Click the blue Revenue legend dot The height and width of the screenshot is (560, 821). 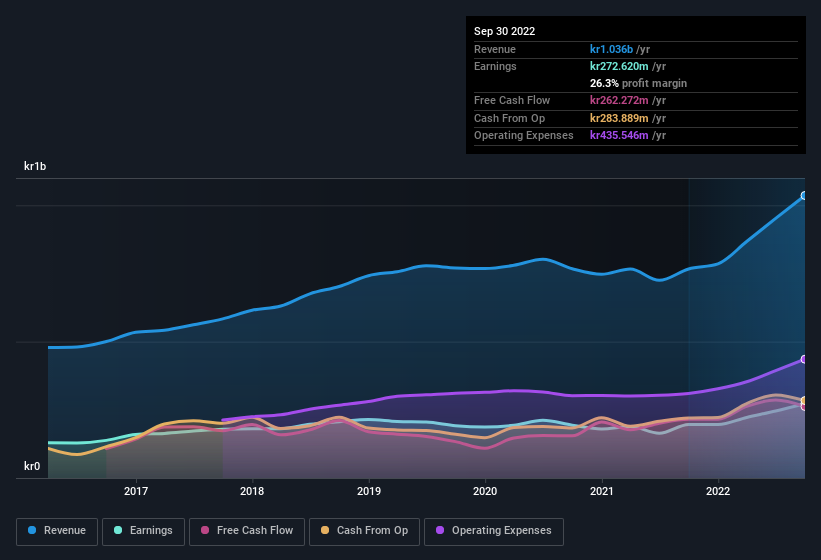(x=32, y=530)
